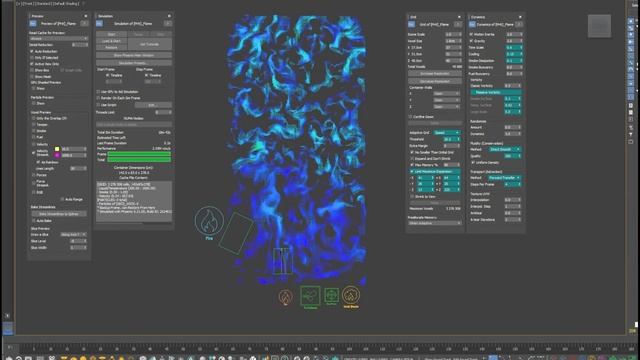The width and height of the screenshot is (640, 360).
Task: Click the Cache File Content log box
Action: (x=134, y=202)
